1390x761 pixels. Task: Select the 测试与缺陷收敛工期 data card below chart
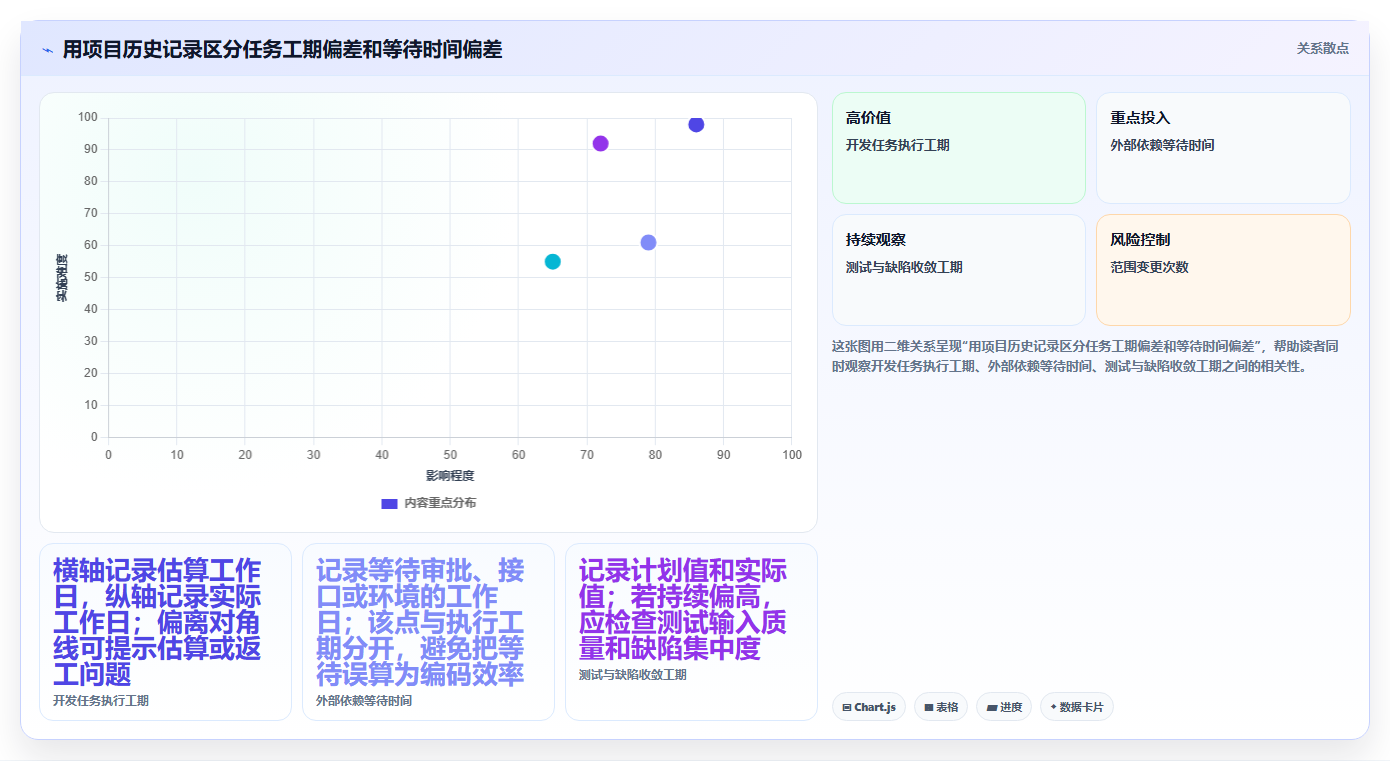point(691,632)
